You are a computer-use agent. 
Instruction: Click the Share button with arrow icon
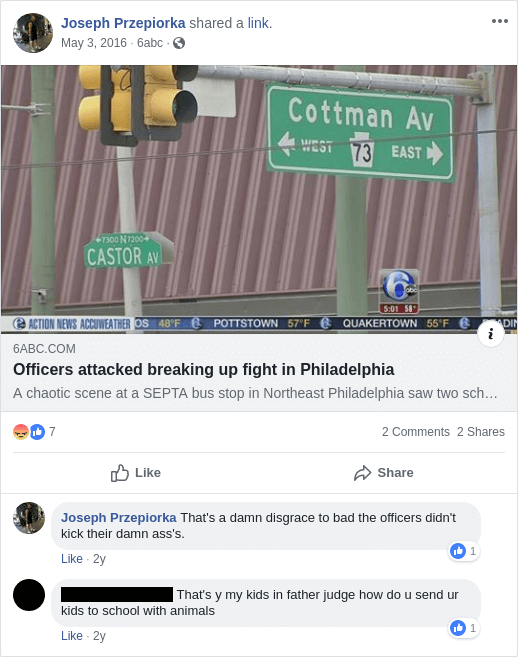click(383, 473)
